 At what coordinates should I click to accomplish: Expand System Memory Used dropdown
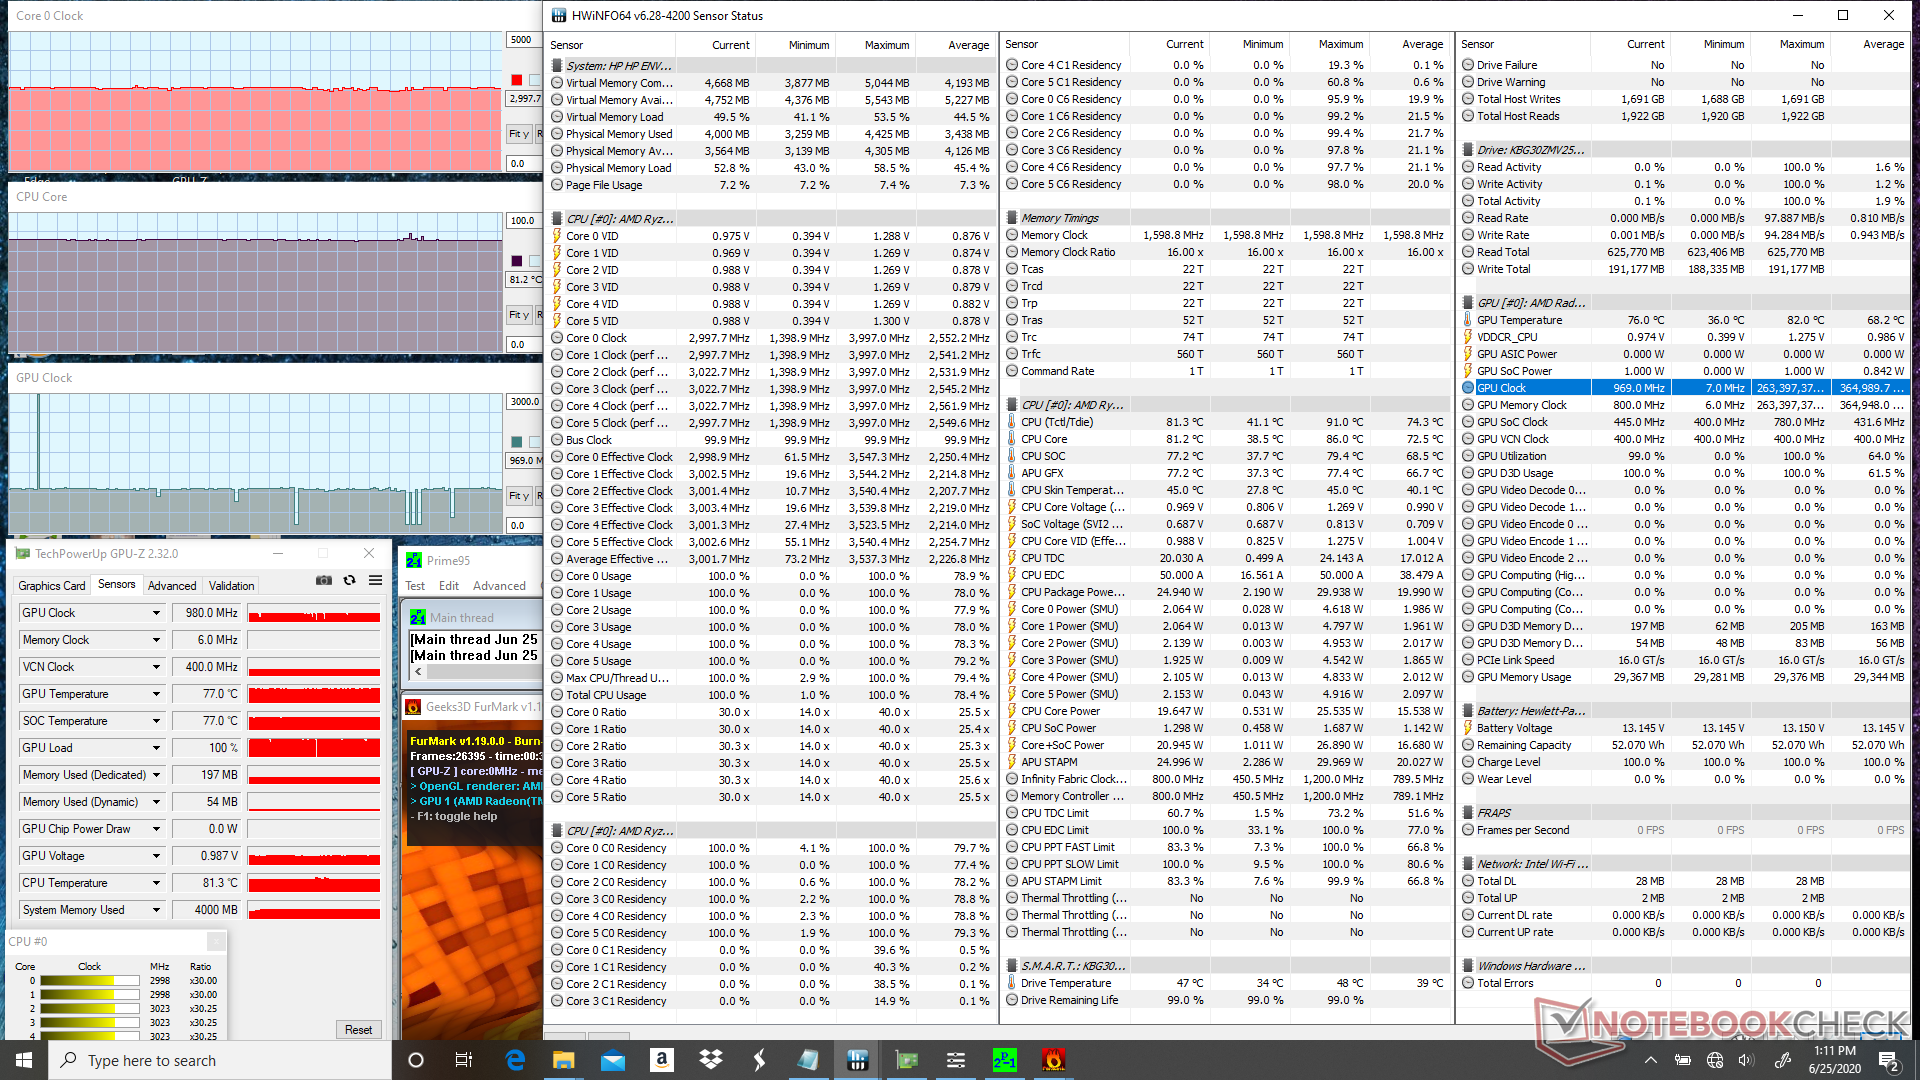pos(156,910)
